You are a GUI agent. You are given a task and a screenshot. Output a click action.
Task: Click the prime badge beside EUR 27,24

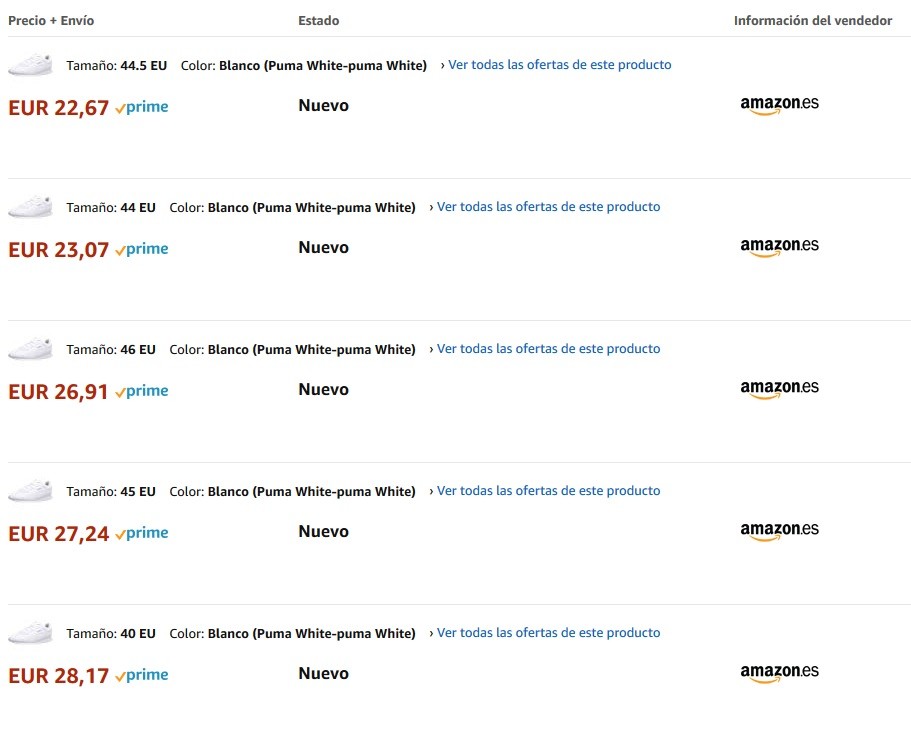[142, 534]
